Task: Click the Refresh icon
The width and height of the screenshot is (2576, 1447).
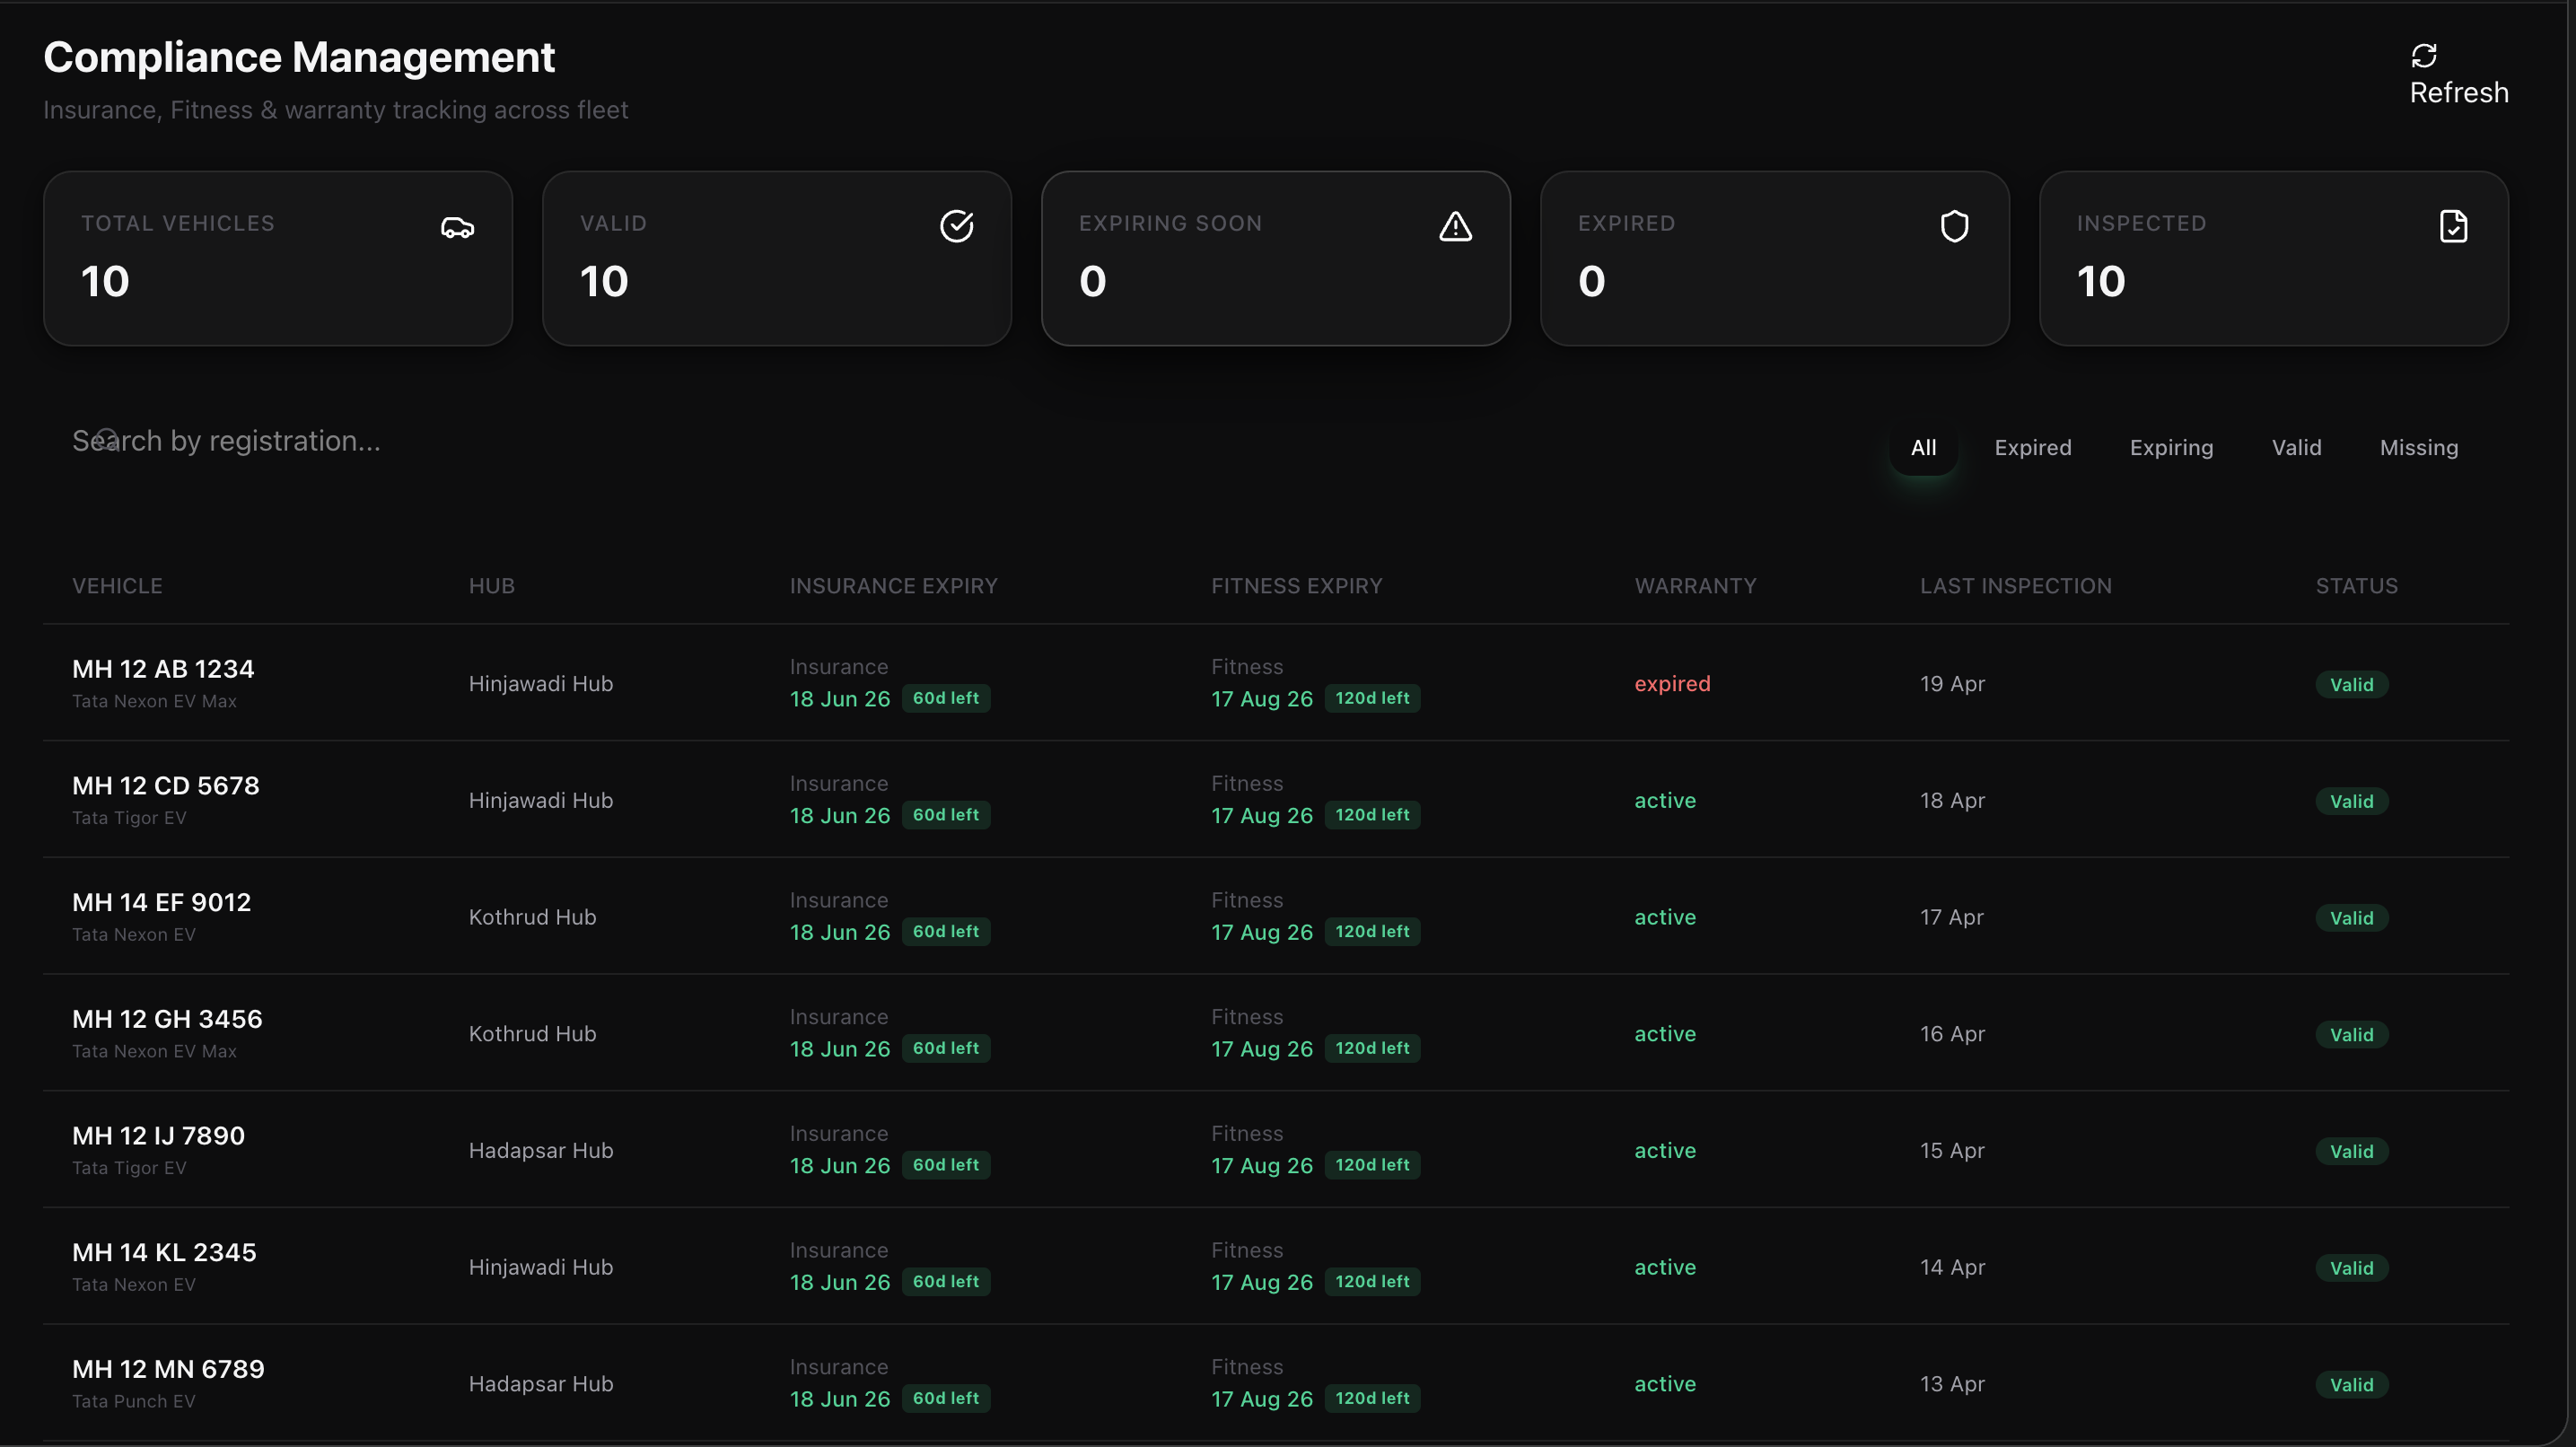Action: (2423, 55)
